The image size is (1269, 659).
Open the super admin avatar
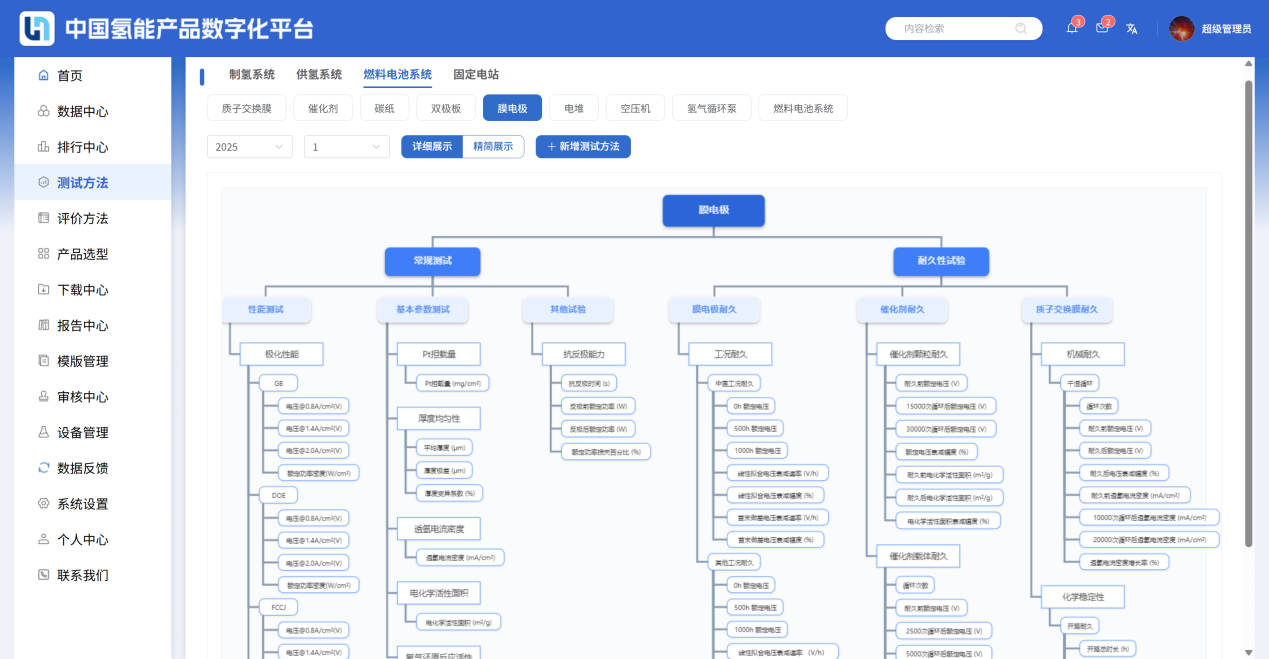(1182, 28)
